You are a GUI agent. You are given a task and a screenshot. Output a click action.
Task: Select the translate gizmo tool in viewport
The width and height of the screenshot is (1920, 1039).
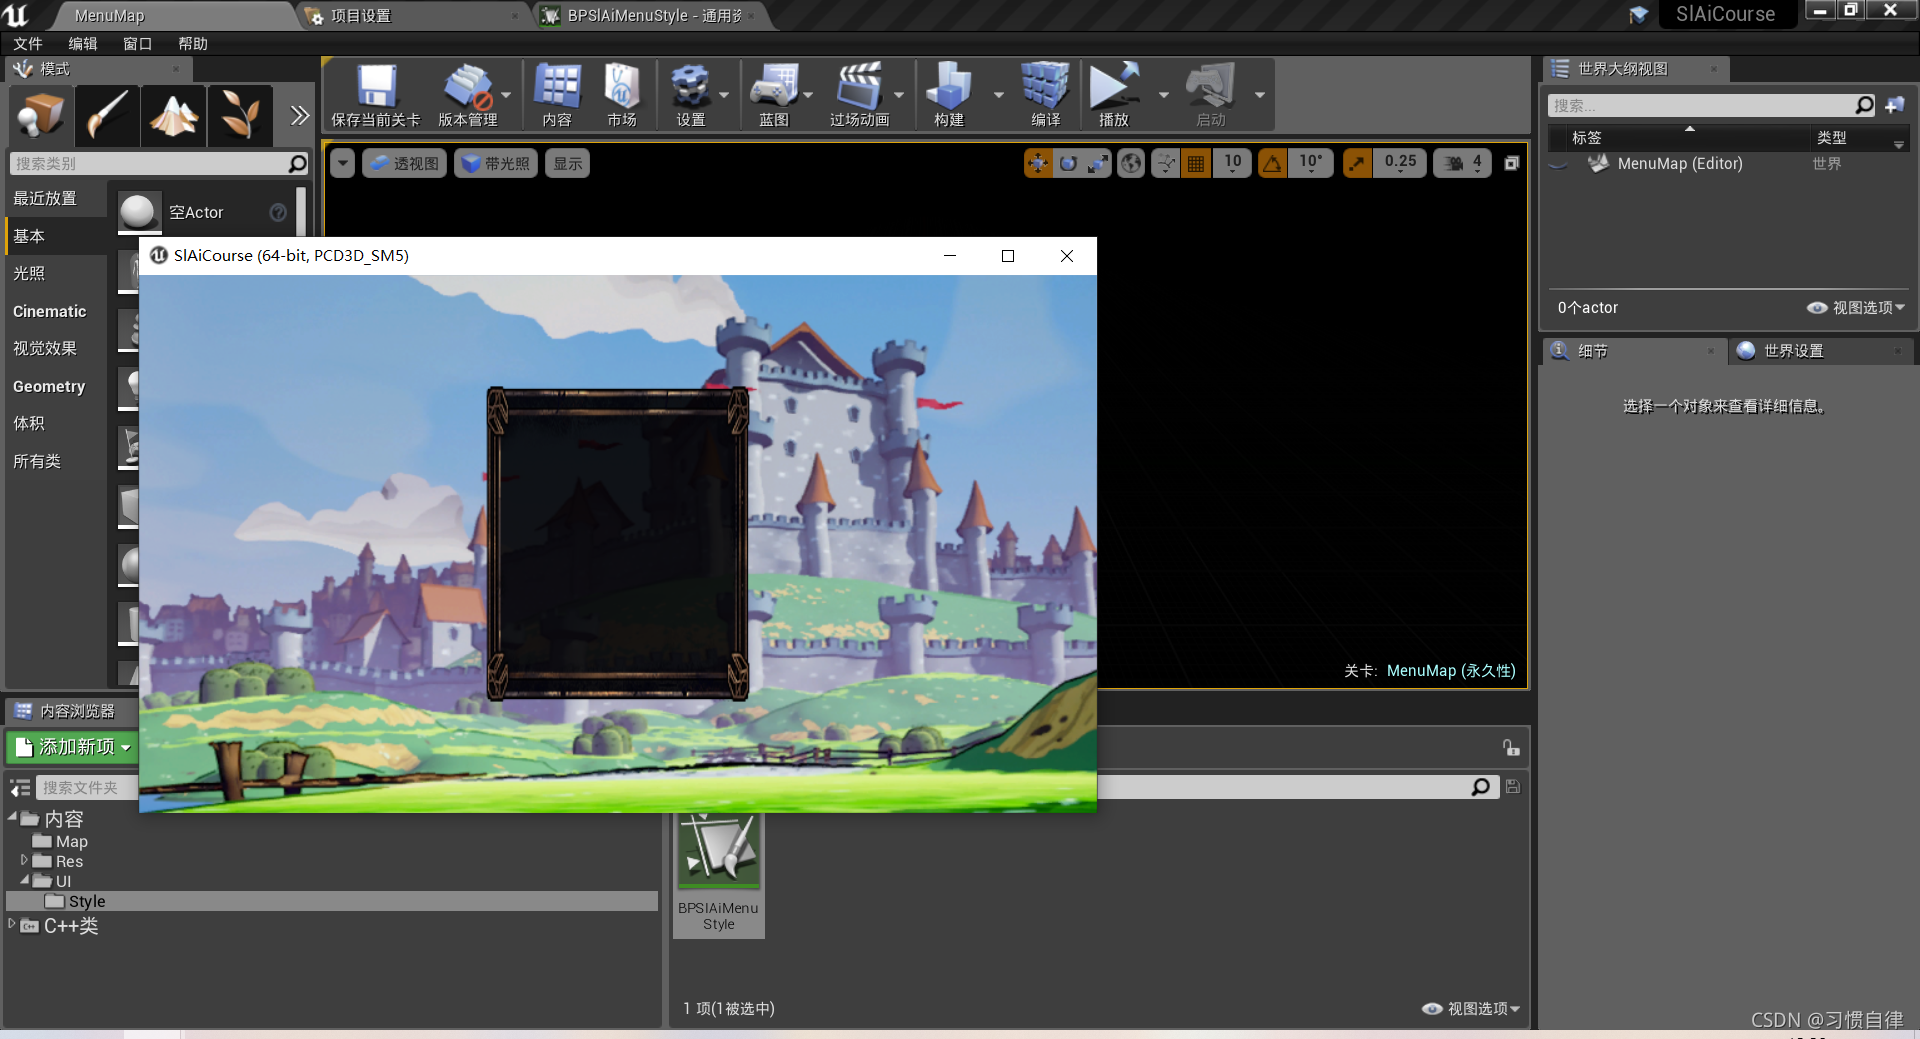(x=1038, y=163)
